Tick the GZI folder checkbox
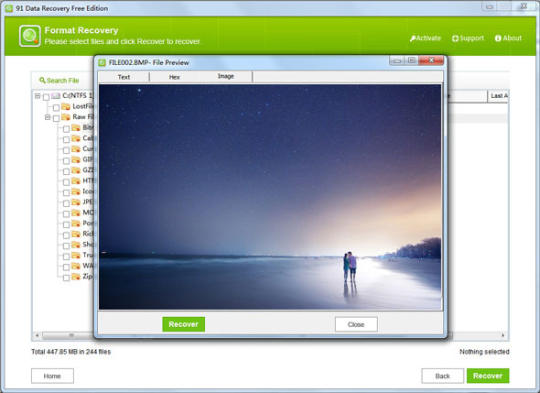This screenshot has width=540, height=393. coord(66,172)
